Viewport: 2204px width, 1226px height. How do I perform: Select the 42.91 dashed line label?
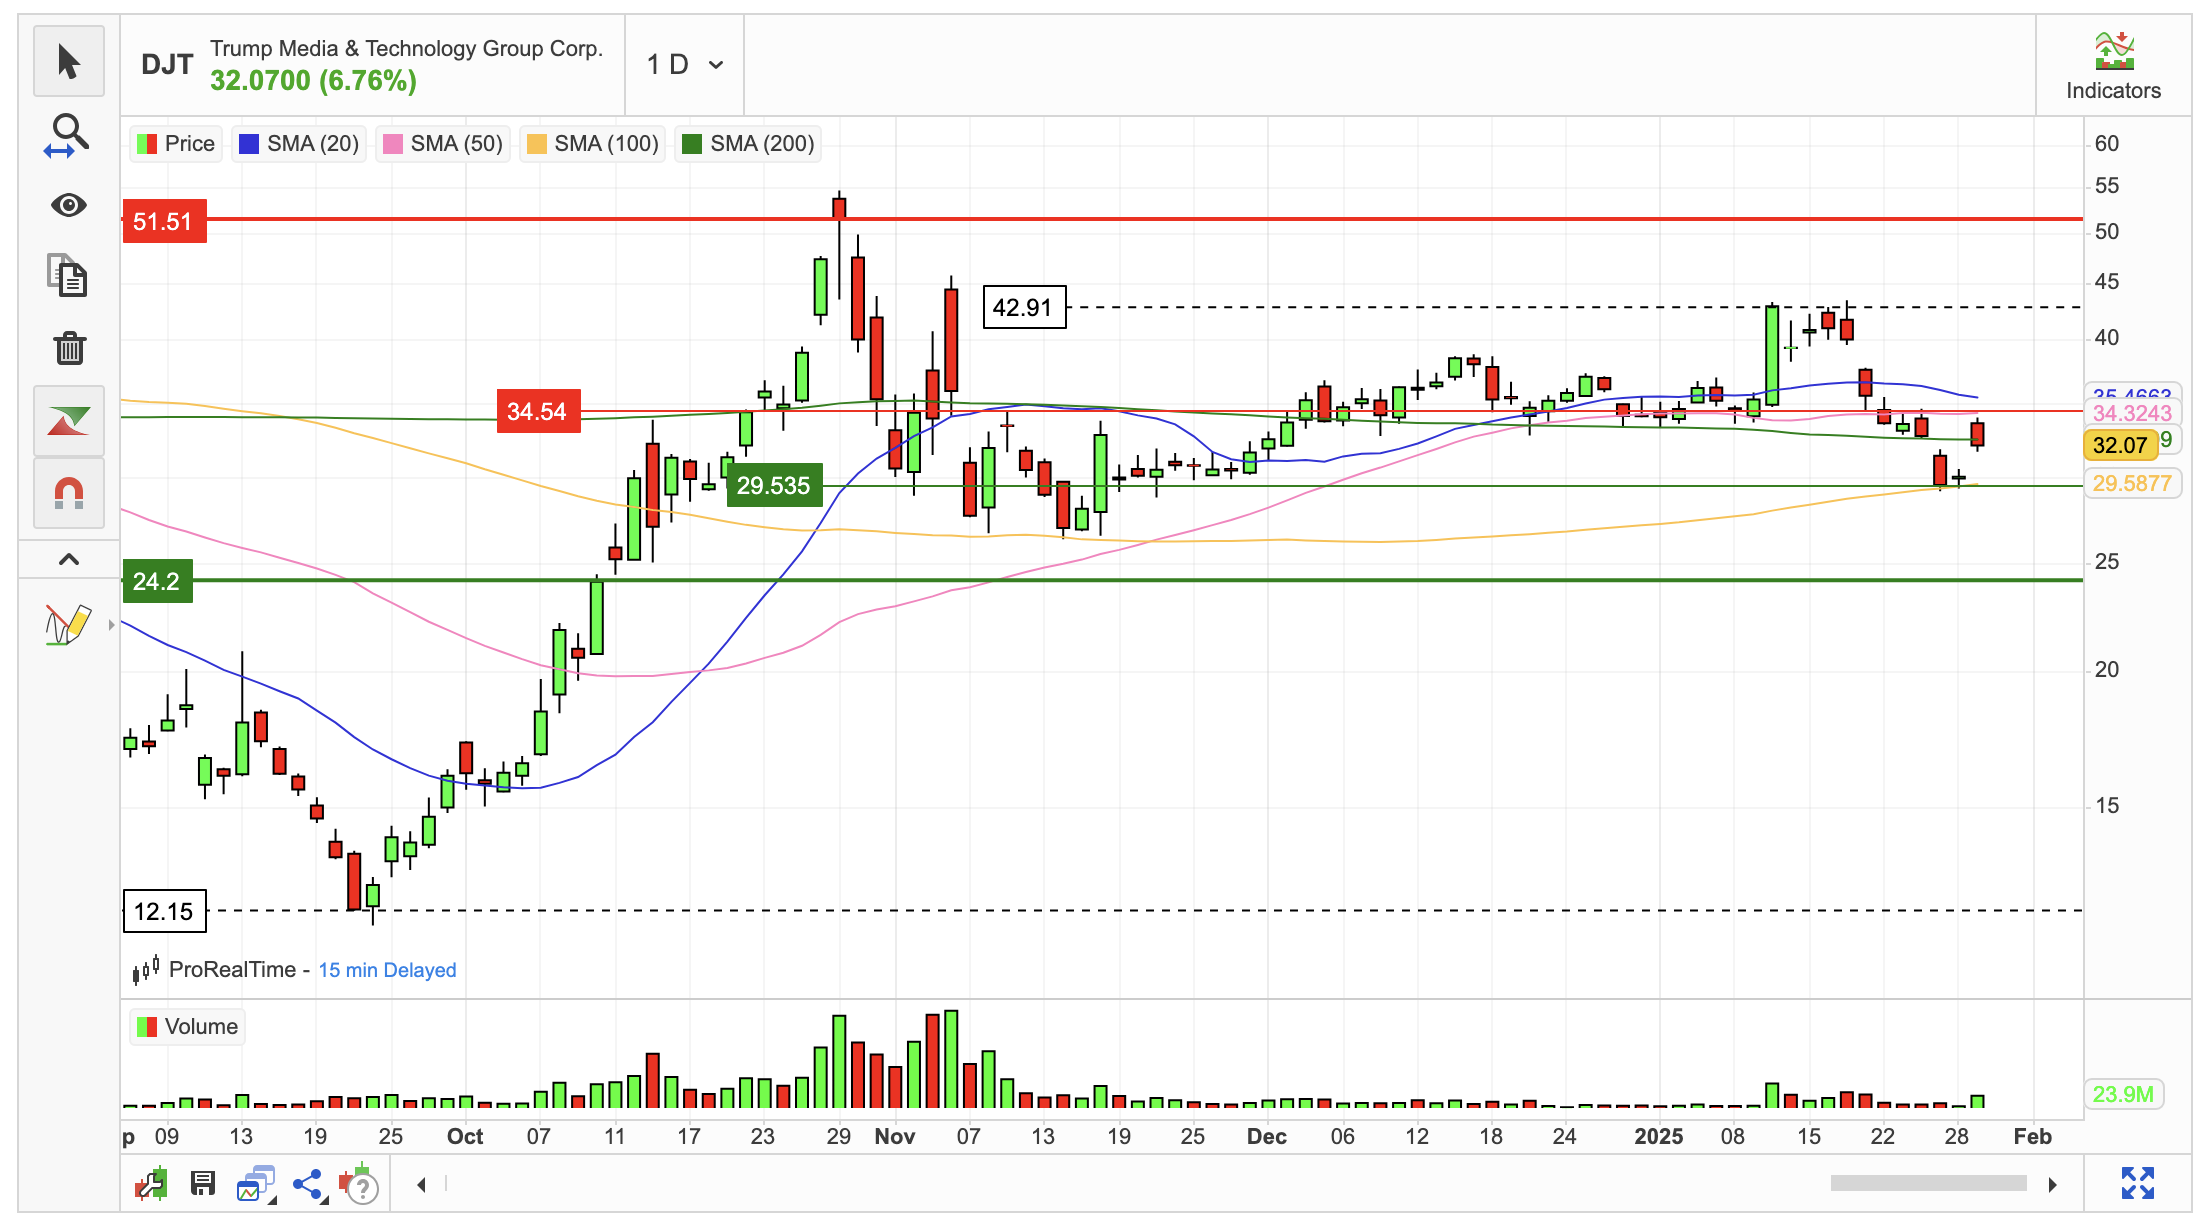(1024, 307)
